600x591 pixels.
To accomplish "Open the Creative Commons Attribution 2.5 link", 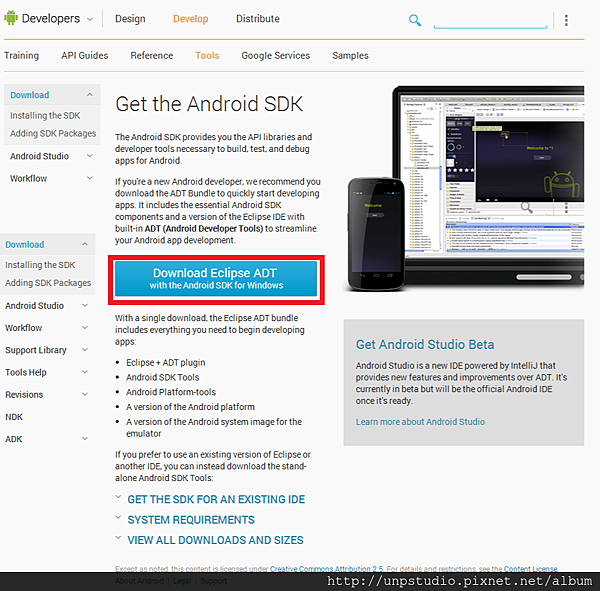I will [326, 569].
